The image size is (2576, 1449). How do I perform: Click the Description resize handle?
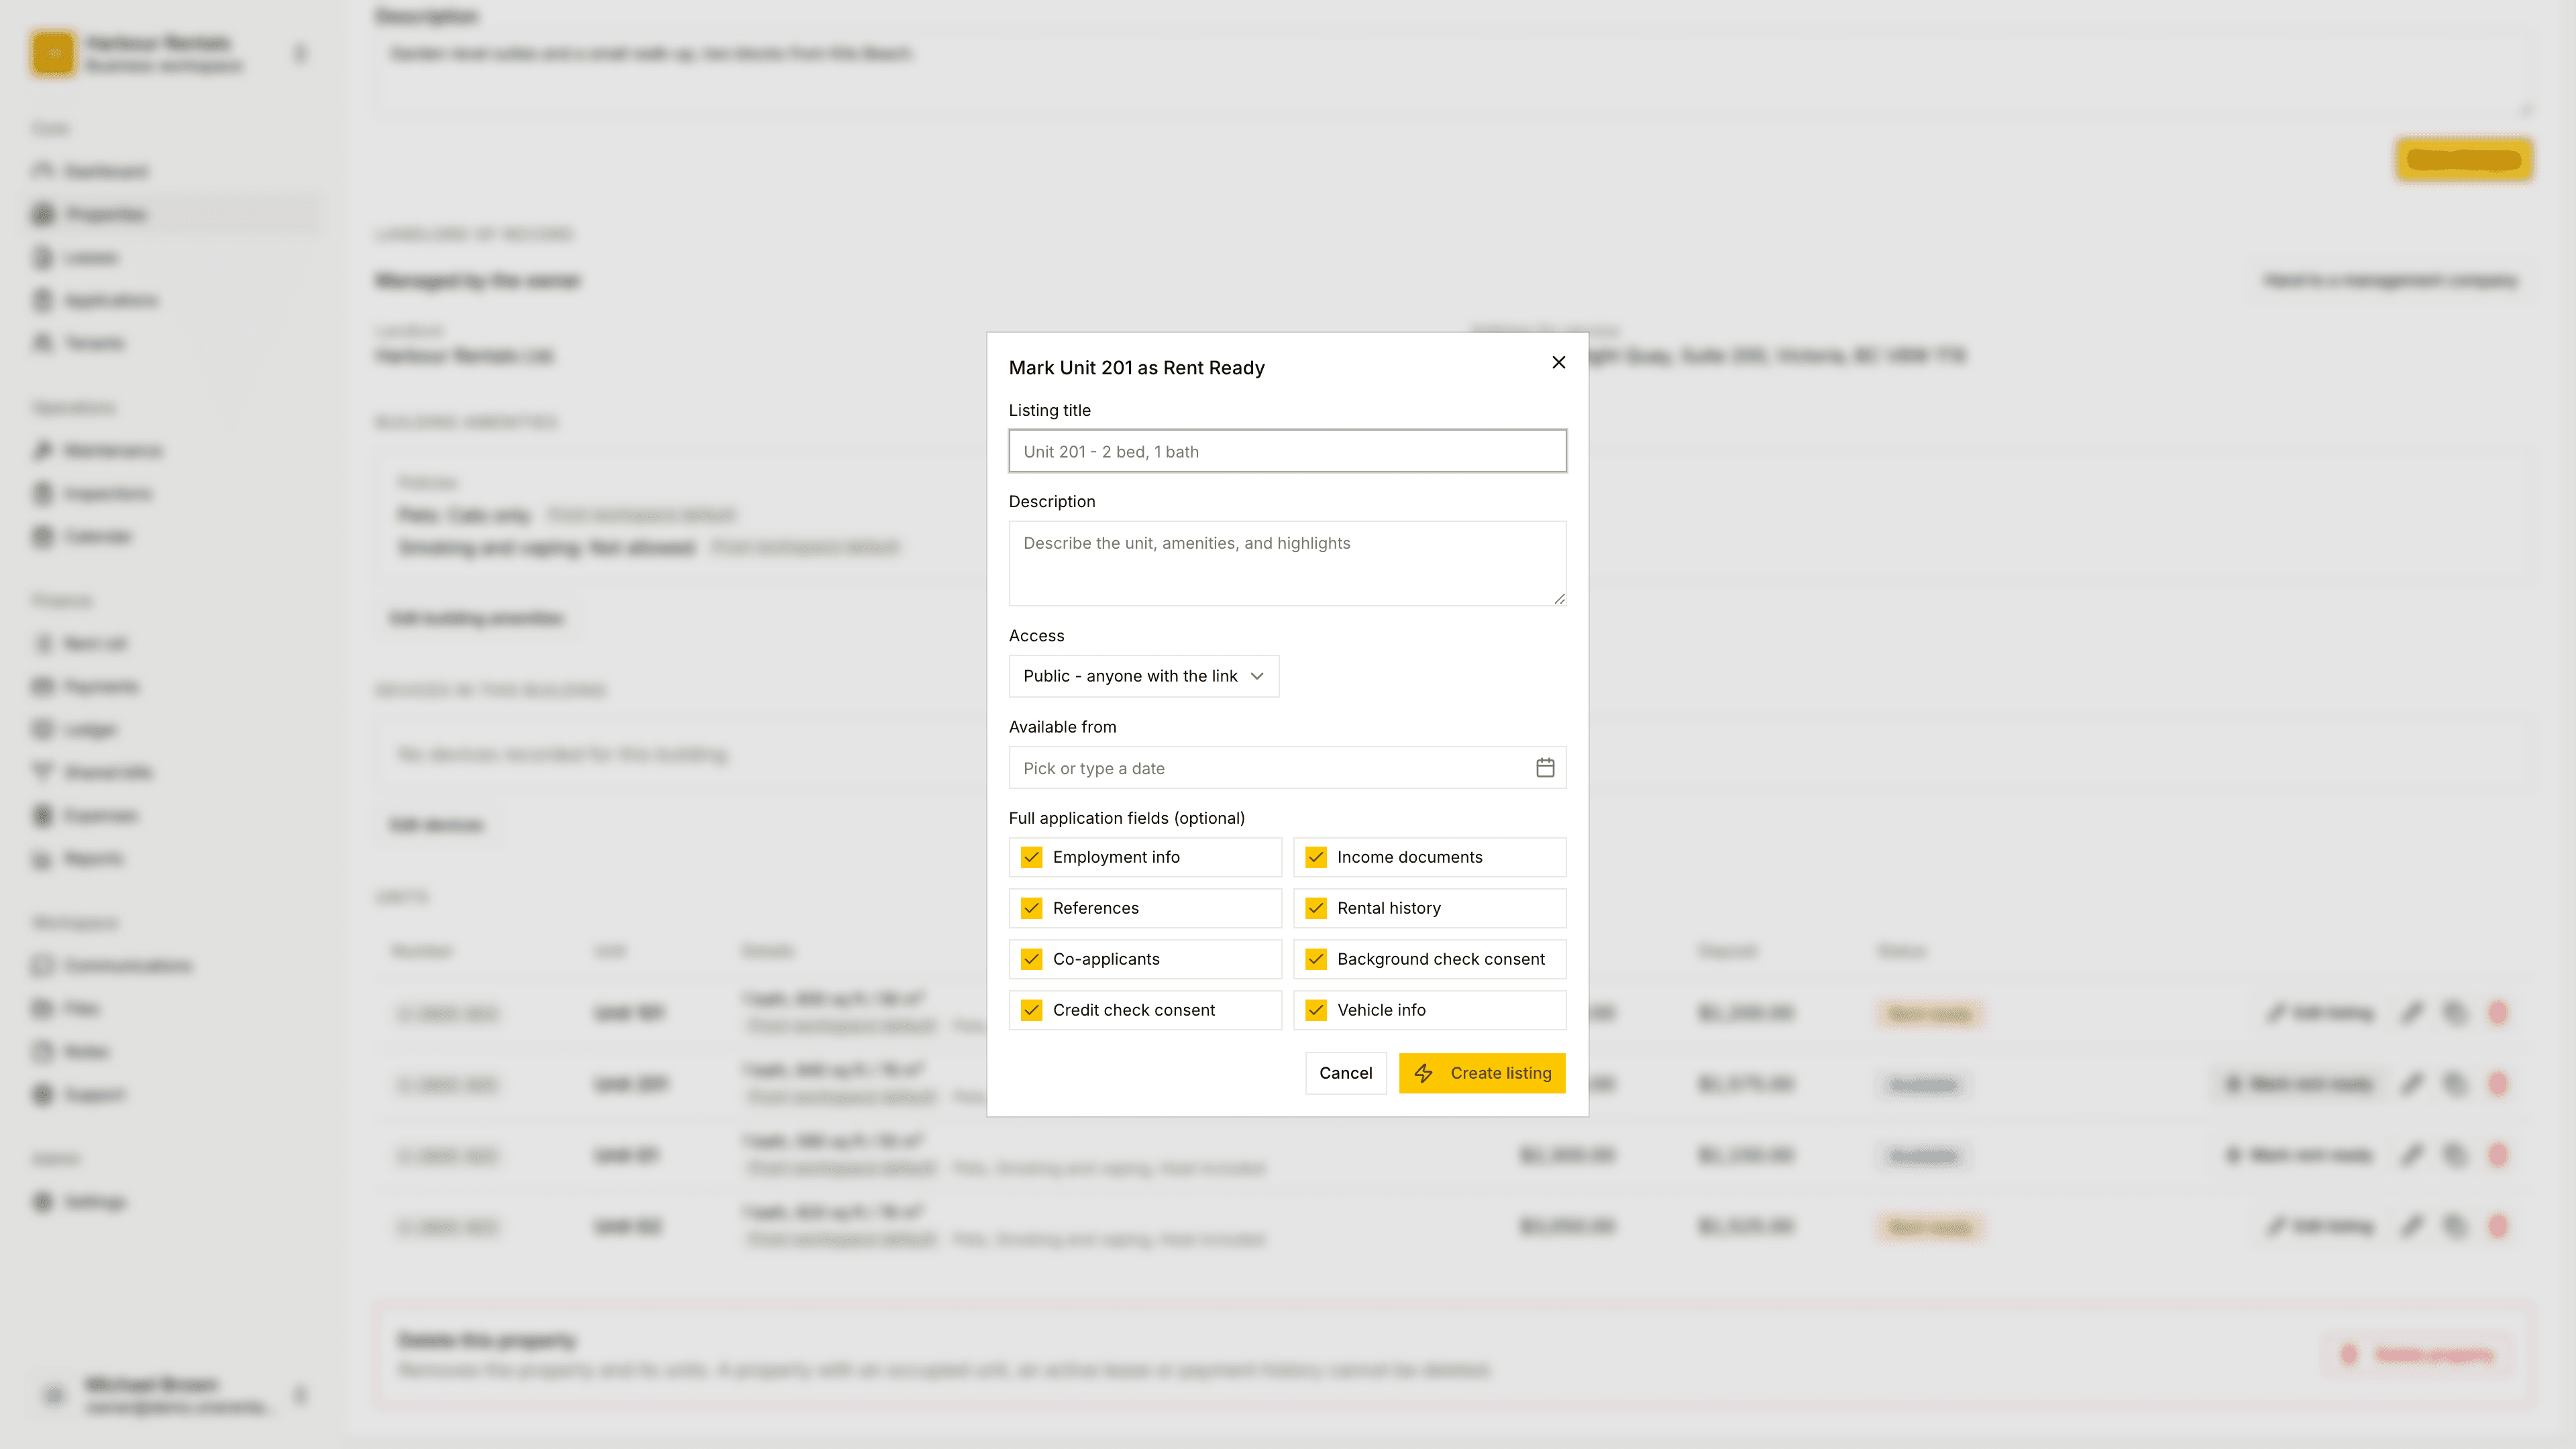tap(1559, 599)
